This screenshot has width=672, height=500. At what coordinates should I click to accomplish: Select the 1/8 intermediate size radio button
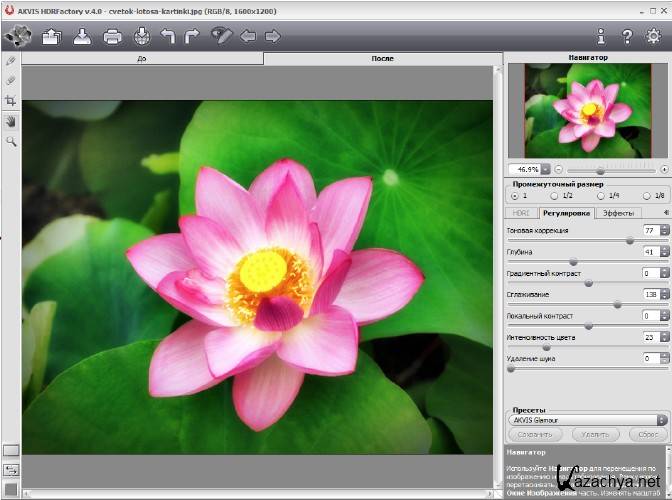(x=647, y=196)
